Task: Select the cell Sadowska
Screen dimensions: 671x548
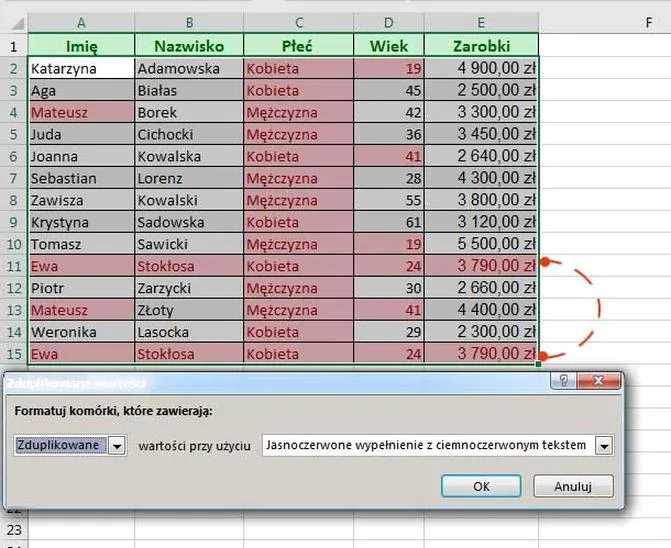Action: 189,222
